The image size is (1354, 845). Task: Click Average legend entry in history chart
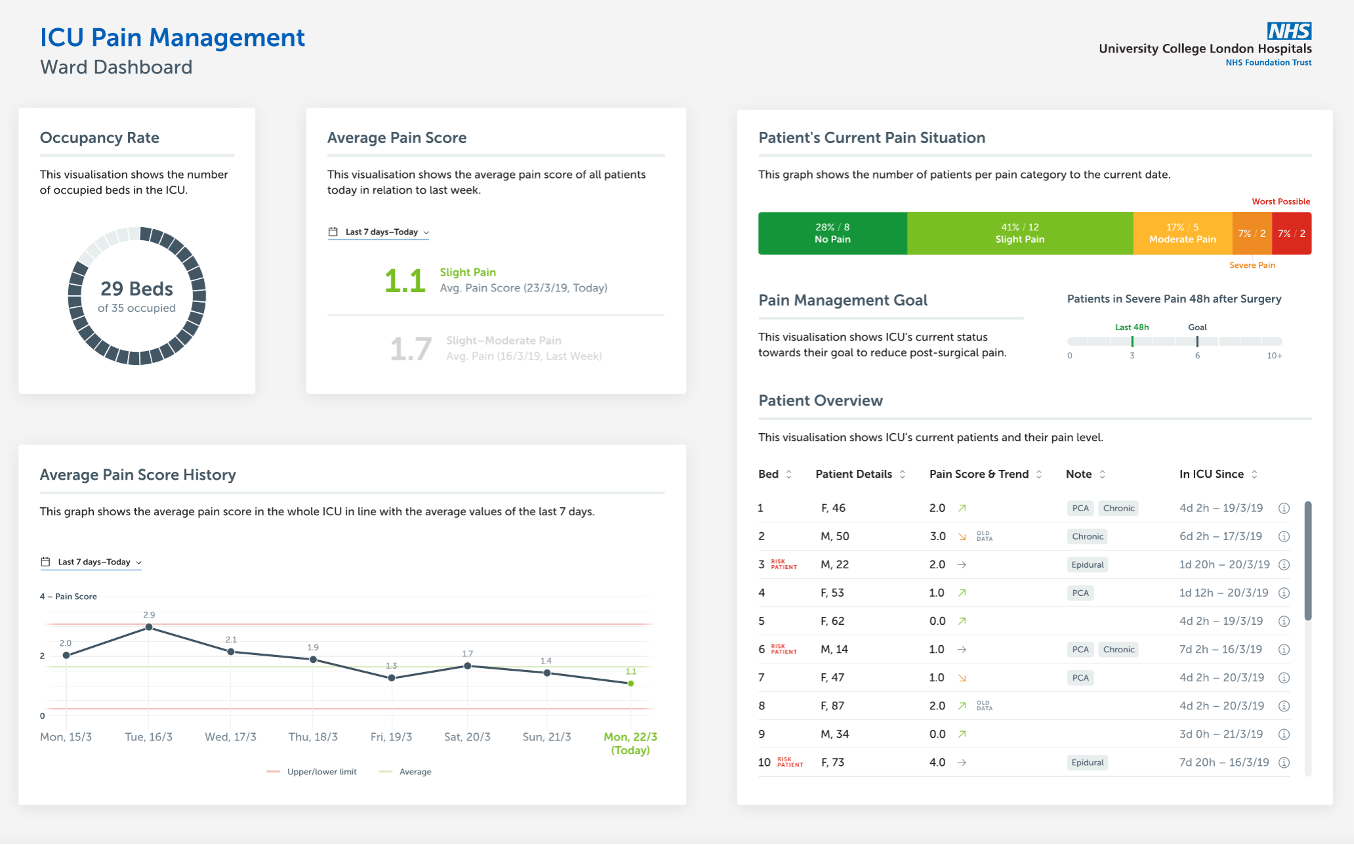[x=405, y=772]
